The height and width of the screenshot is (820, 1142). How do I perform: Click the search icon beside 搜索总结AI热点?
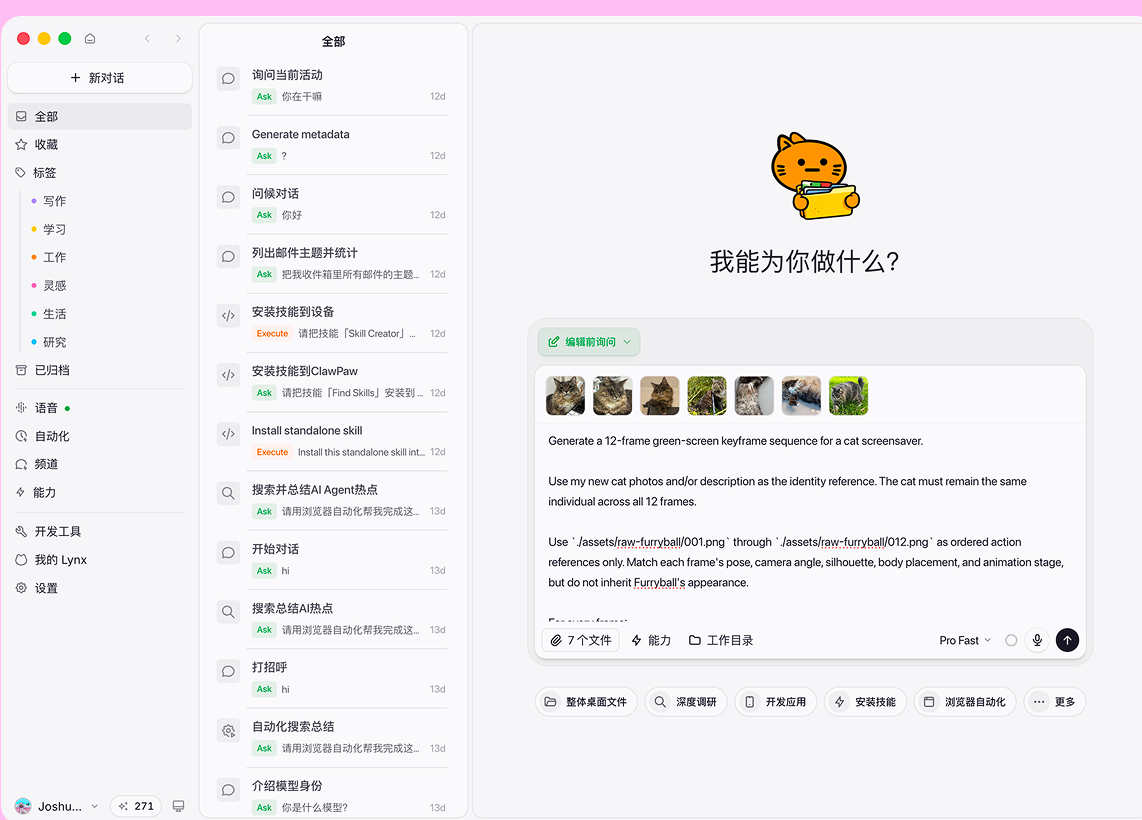pyautogui.click(x=228, y=612)
